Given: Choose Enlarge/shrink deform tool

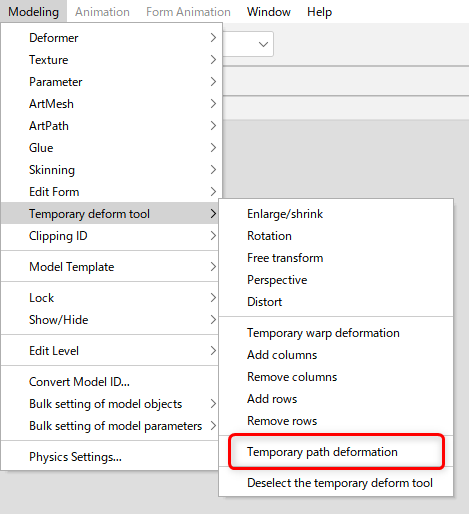Looking at the screenshot, I should point(336,214).
